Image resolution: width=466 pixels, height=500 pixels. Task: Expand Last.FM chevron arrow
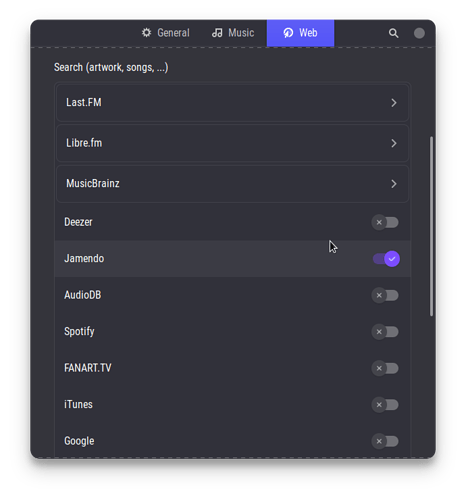(x=394, y=103)
